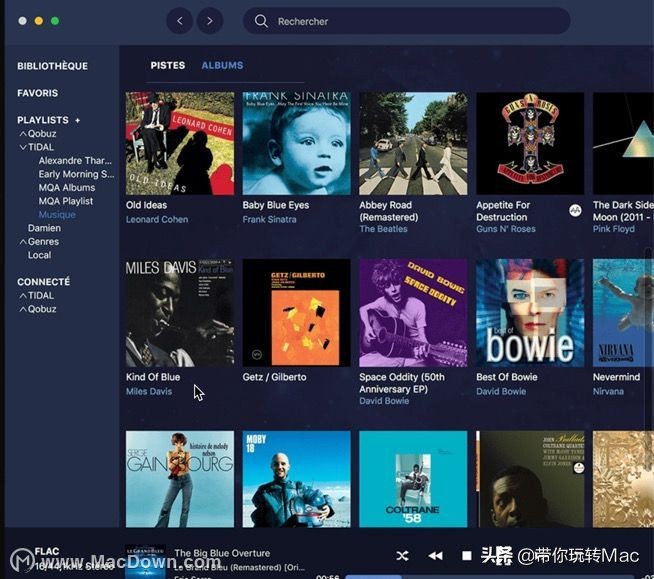654x579 pixels.
Task: Click Pink Floyd artist link
Action: [614, 229]
